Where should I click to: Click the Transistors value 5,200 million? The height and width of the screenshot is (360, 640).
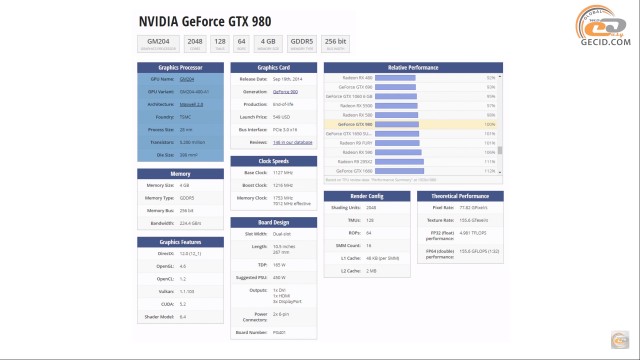(192, 142)
